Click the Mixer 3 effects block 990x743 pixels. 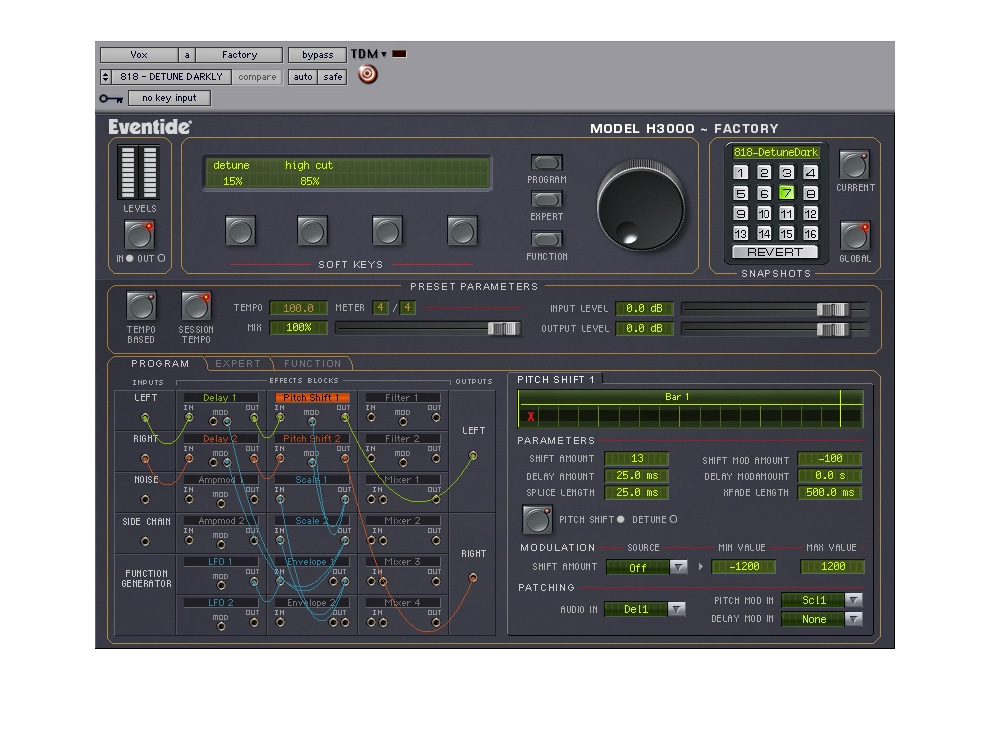[x=403, y=561]
